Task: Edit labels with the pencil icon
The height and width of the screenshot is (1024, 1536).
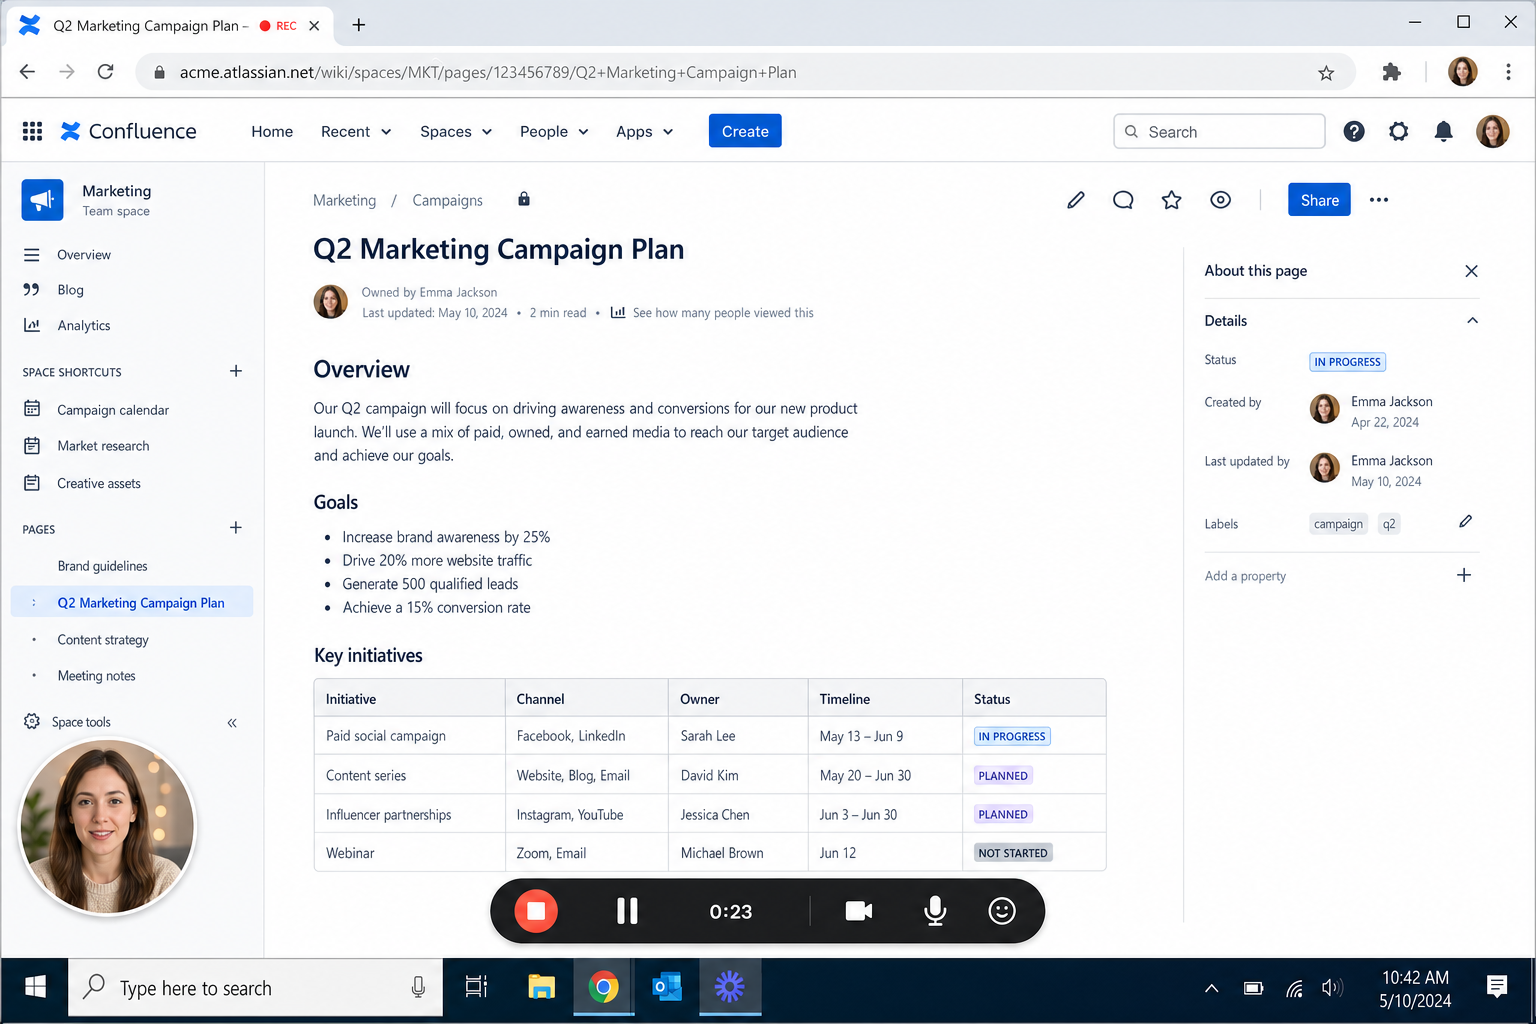Action: coord(1465,521)
